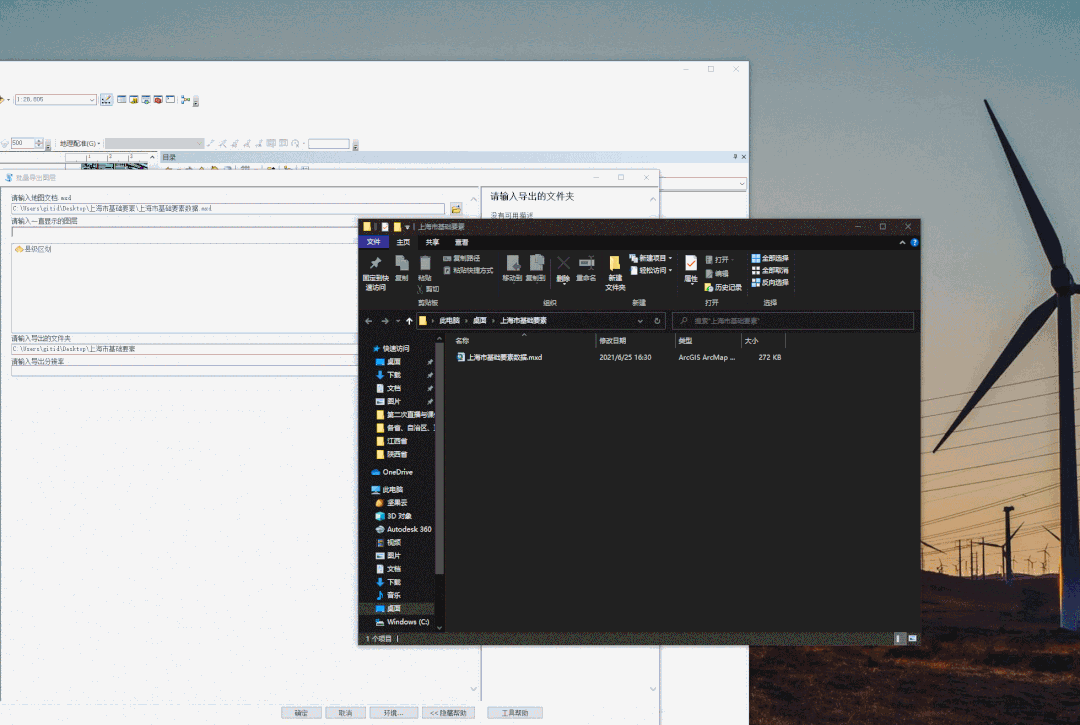
Task: Click the 取消 button in dialog
Action: tap(345, 713)
